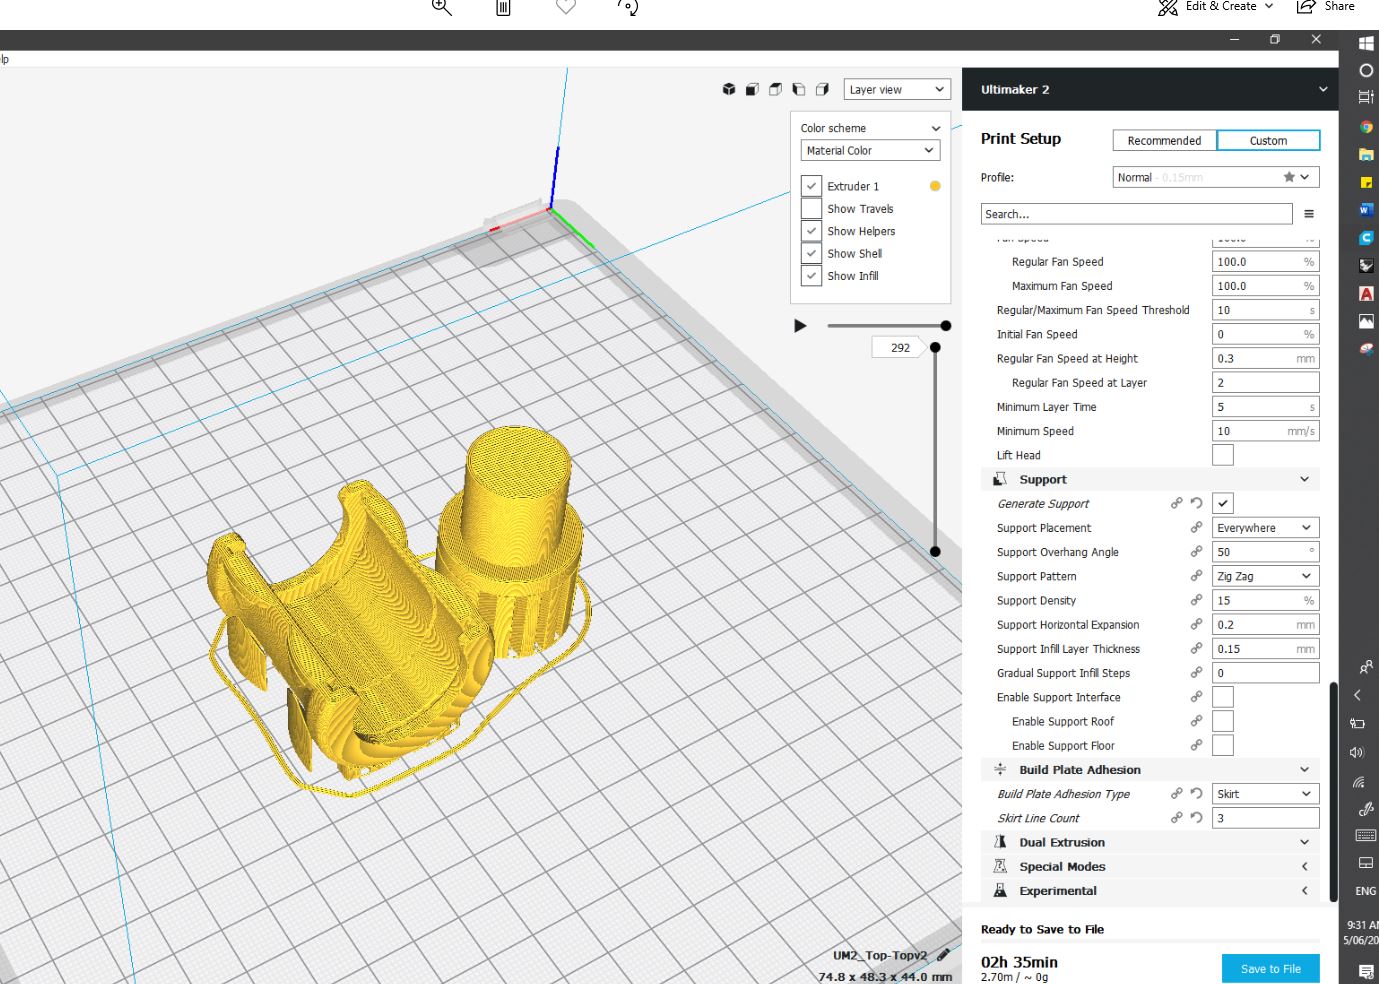Click the link icon beside Support Horizontal Expansion
Viewport: 1379px width, 984px height.
pyautogui.click(x=1196, y=624)
